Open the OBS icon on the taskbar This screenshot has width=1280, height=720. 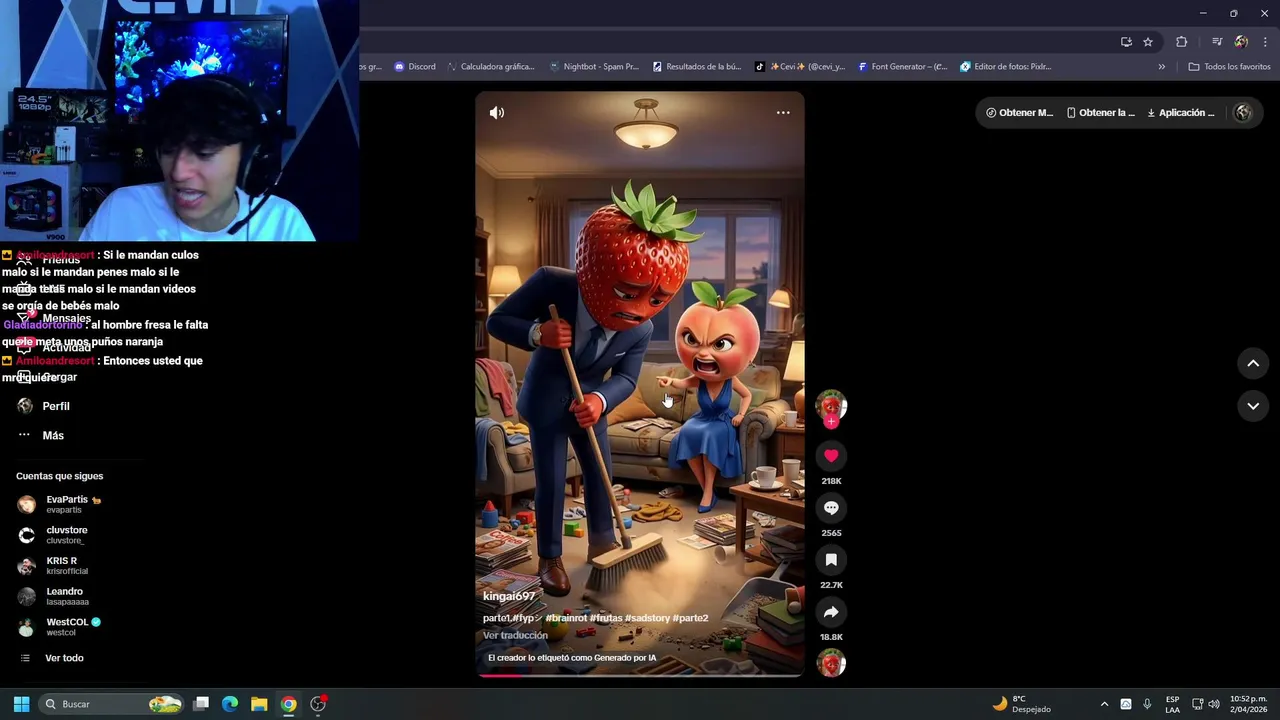click(x=319, y=704)
